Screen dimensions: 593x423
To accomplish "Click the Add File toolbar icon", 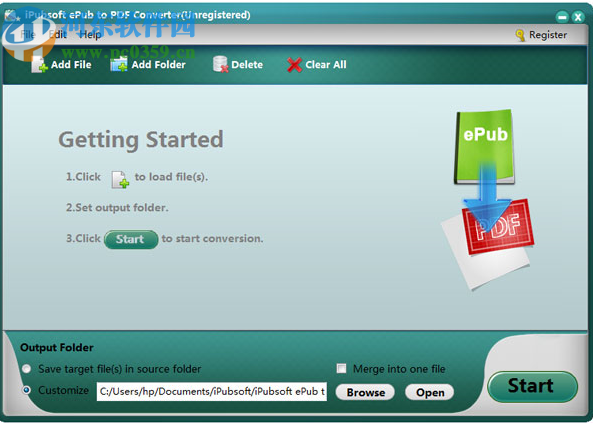I will 39,65.
